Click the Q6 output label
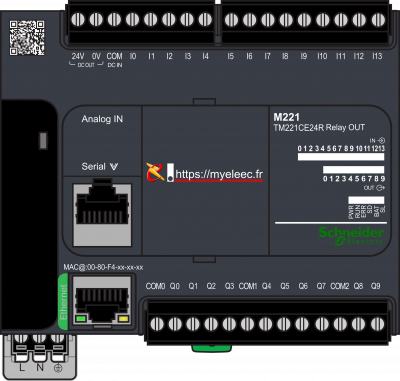The width and height of the screenshot is (400, 381). [303, 286]
